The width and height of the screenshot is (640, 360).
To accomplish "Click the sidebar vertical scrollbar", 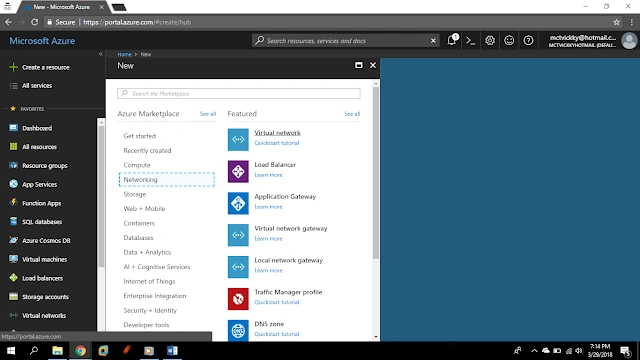I will [x=101, y=196].
